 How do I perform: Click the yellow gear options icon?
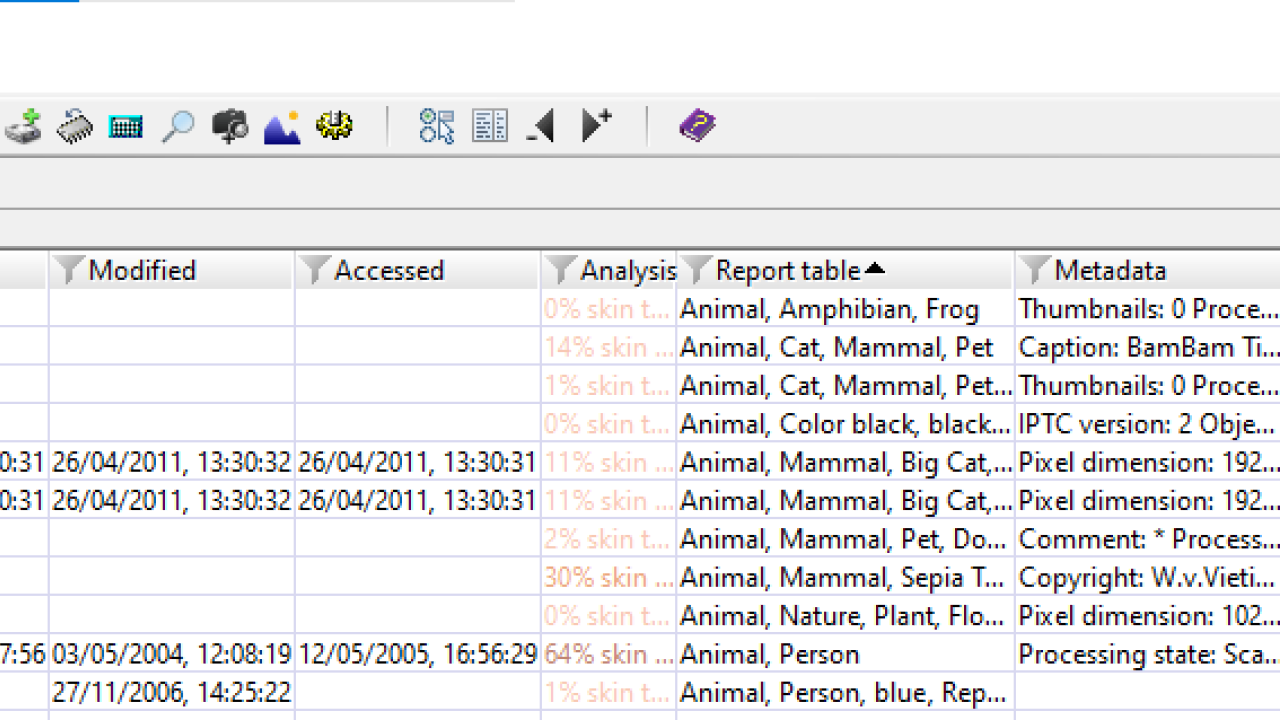(334, 127)
